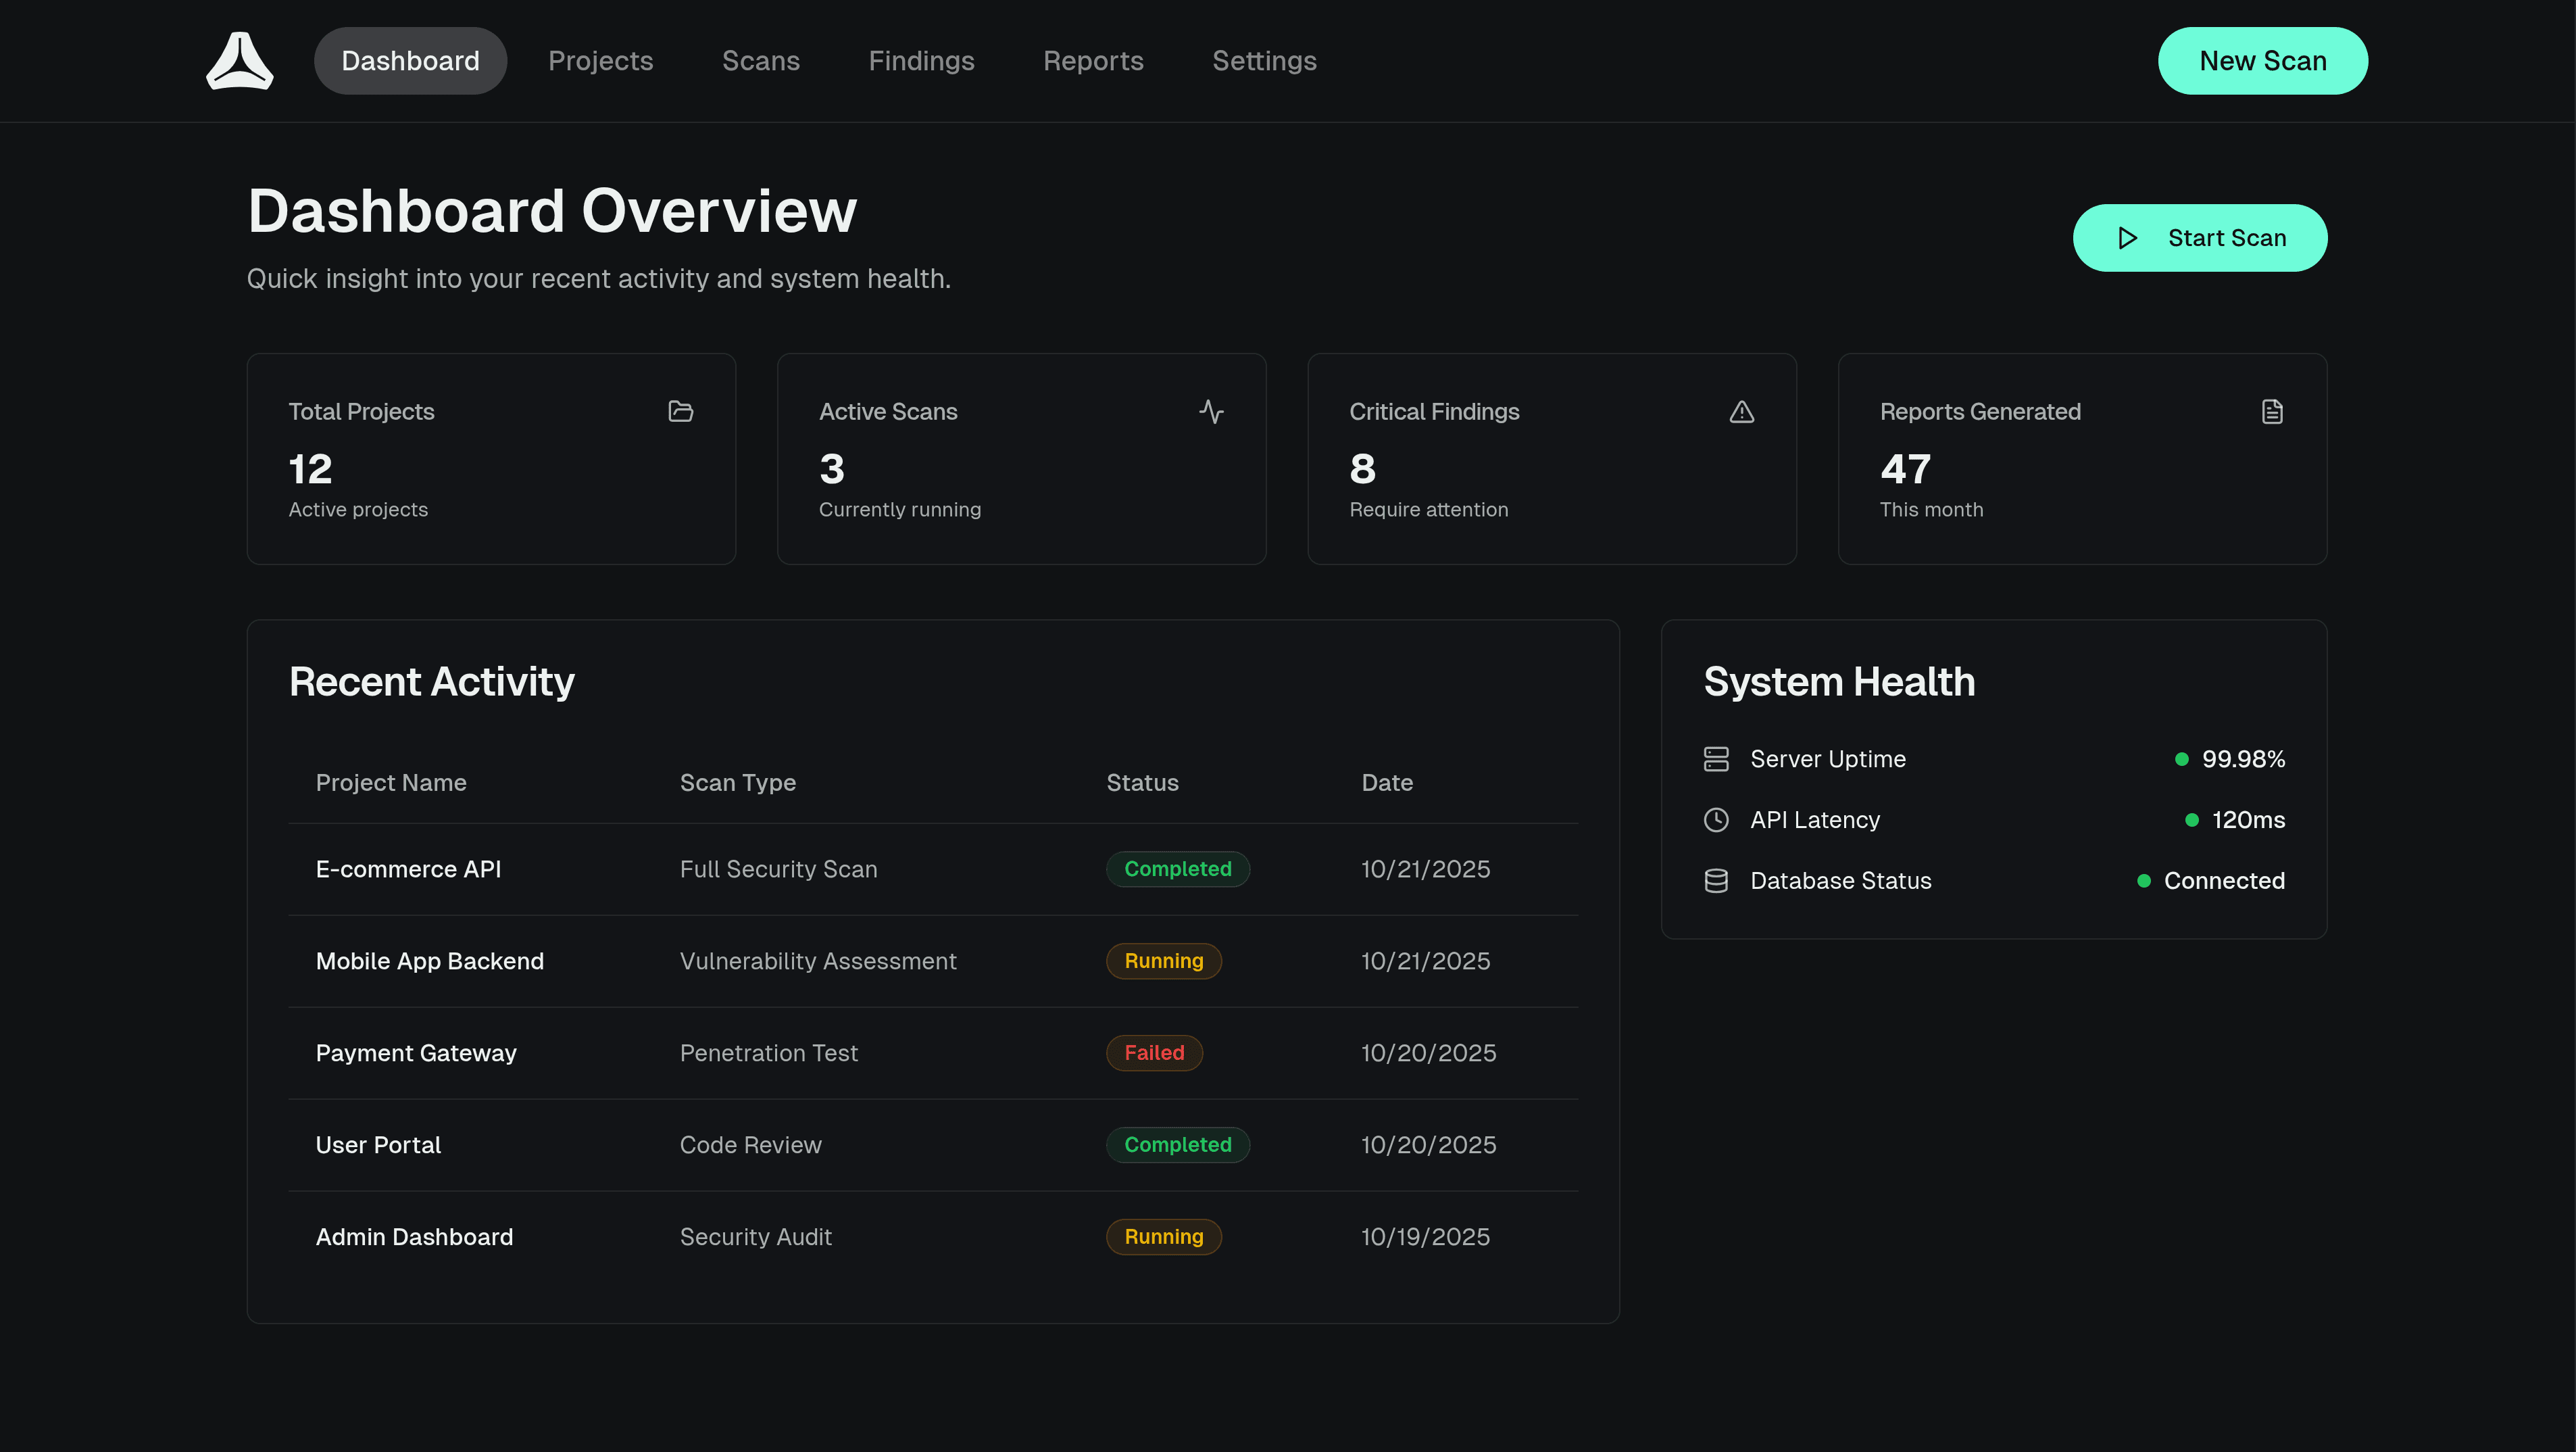Image resolution: width=2576 pixels, height=1452 pixels.
Task: Click the play icon inside Start Scan button
Action: [x=2127, y=238]
